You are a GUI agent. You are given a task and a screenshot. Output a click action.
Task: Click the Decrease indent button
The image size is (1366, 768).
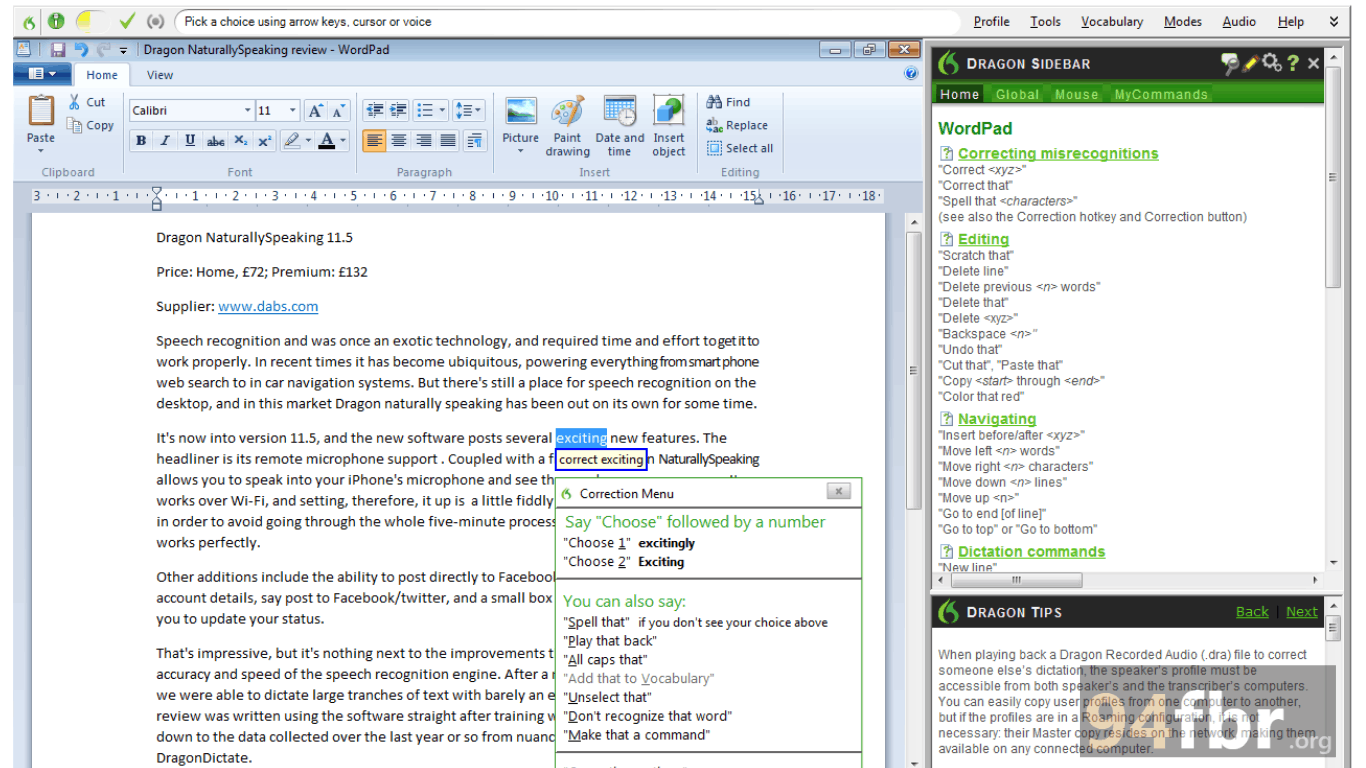[374, 111]
